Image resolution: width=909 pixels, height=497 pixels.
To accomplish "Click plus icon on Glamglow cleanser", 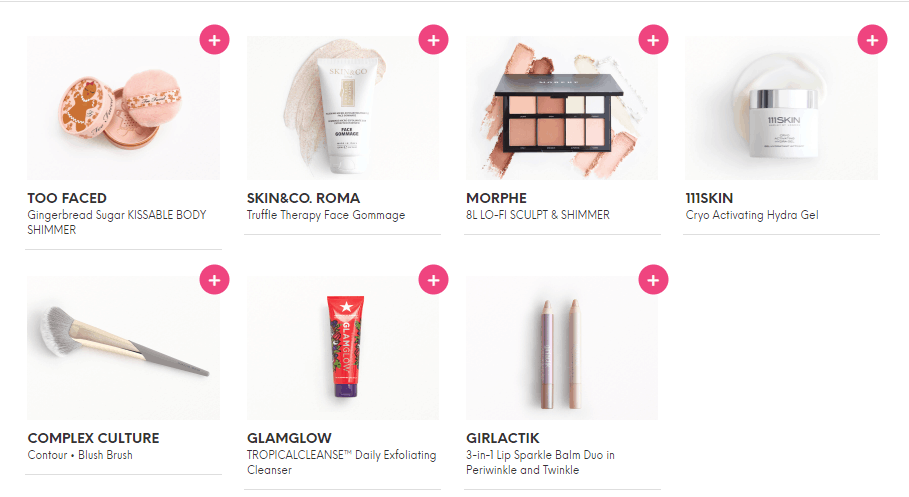I will click(434, 280).
